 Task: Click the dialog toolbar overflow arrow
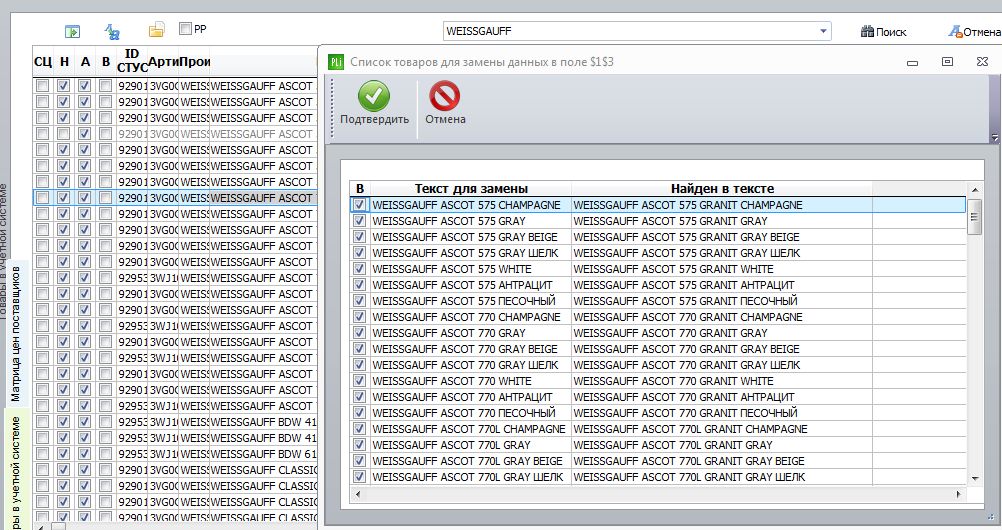pos(994,137)
